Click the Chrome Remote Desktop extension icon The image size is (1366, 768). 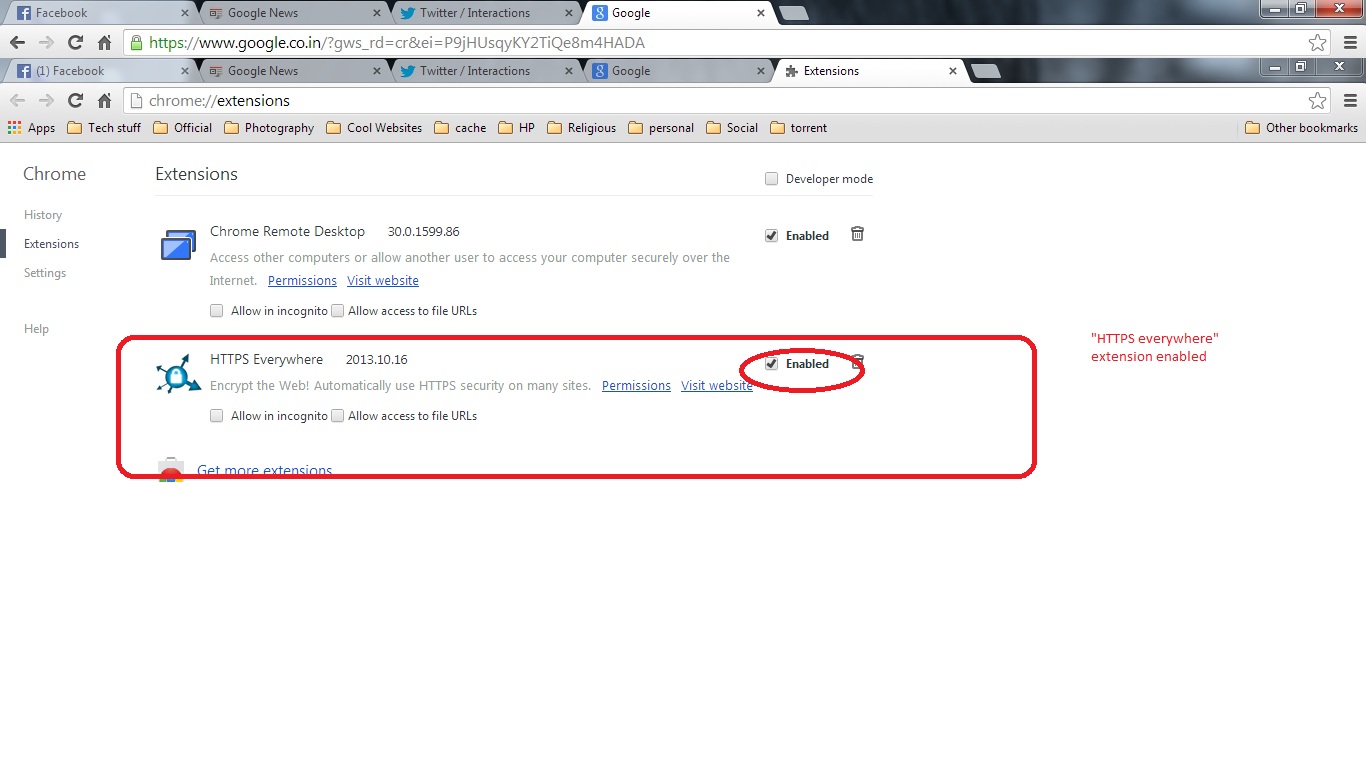[x=178, y=245]
